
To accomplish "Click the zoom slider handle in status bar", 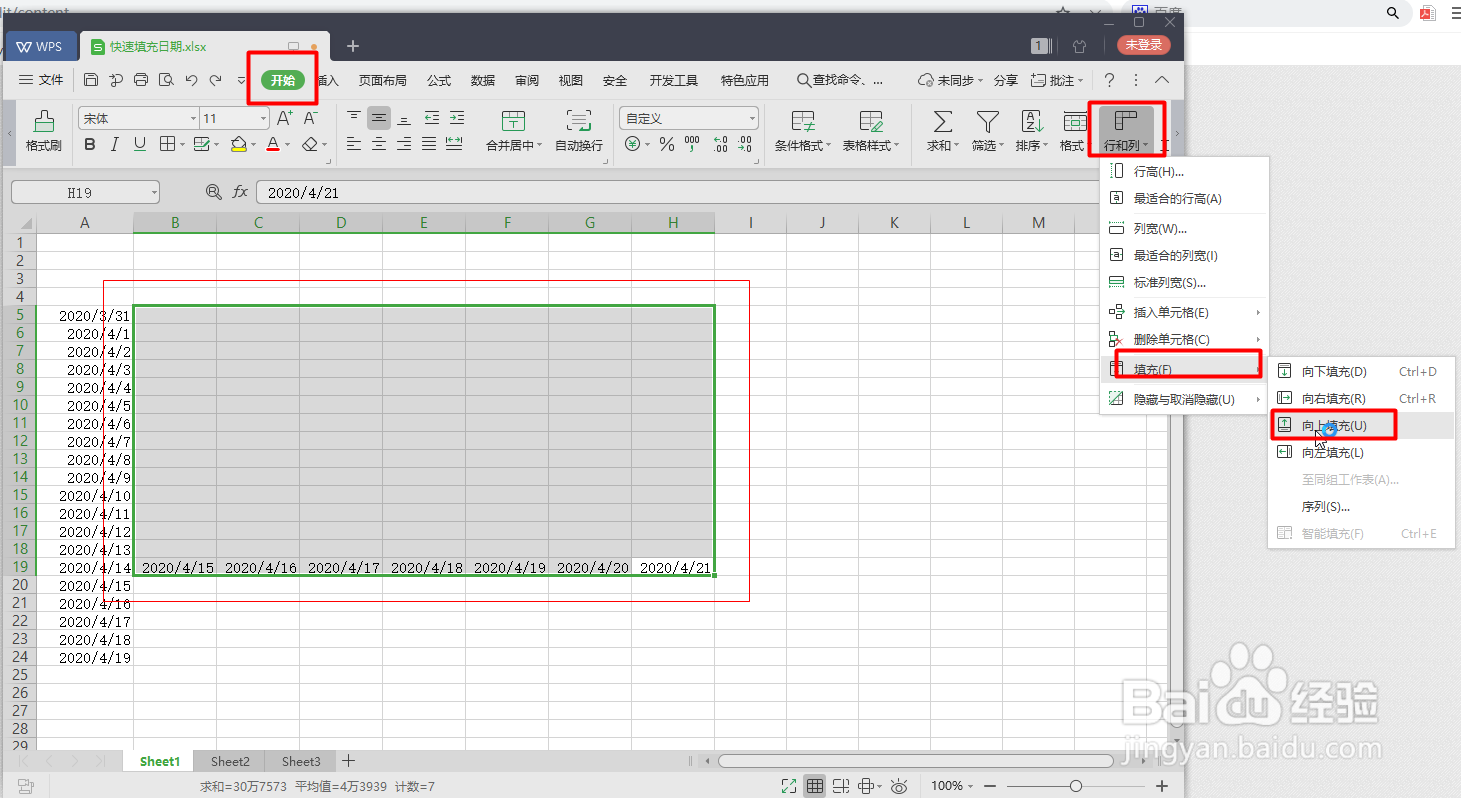I will pos(1075,786).
